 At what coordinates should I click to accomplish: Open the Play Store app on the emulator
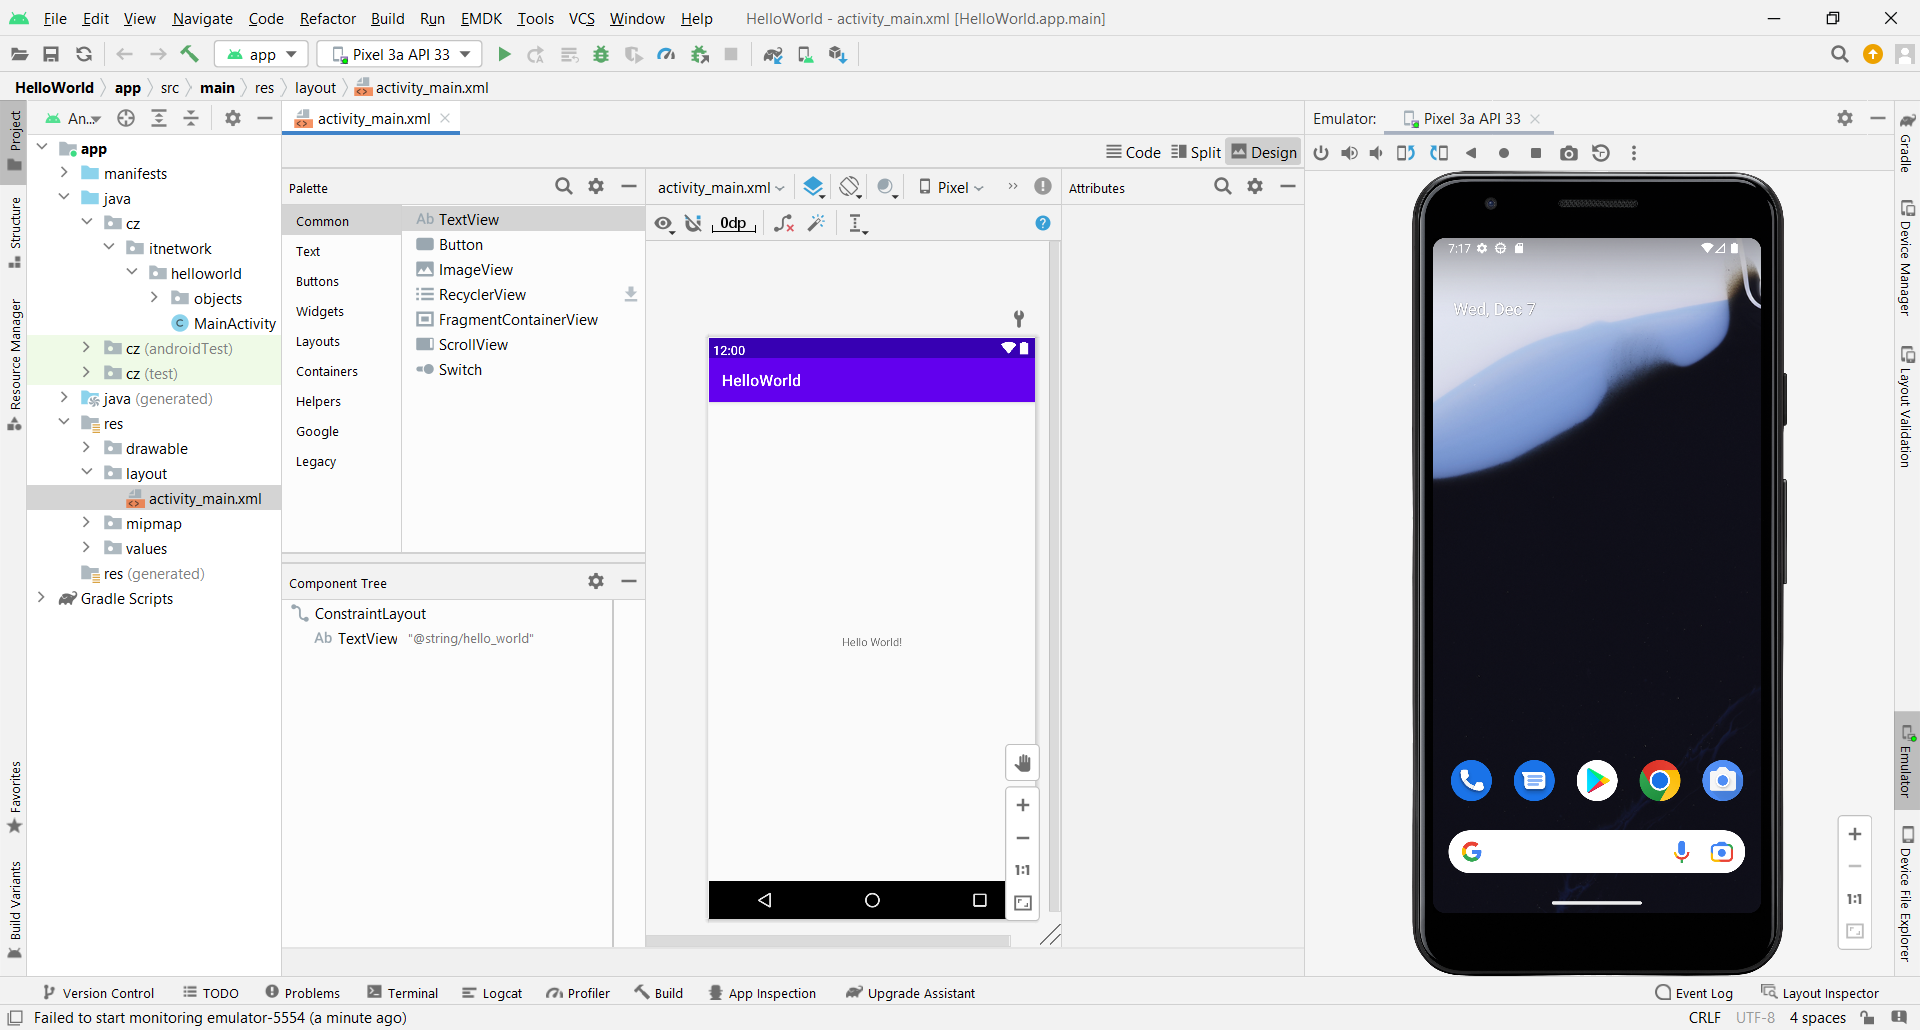pos(1597,780)
